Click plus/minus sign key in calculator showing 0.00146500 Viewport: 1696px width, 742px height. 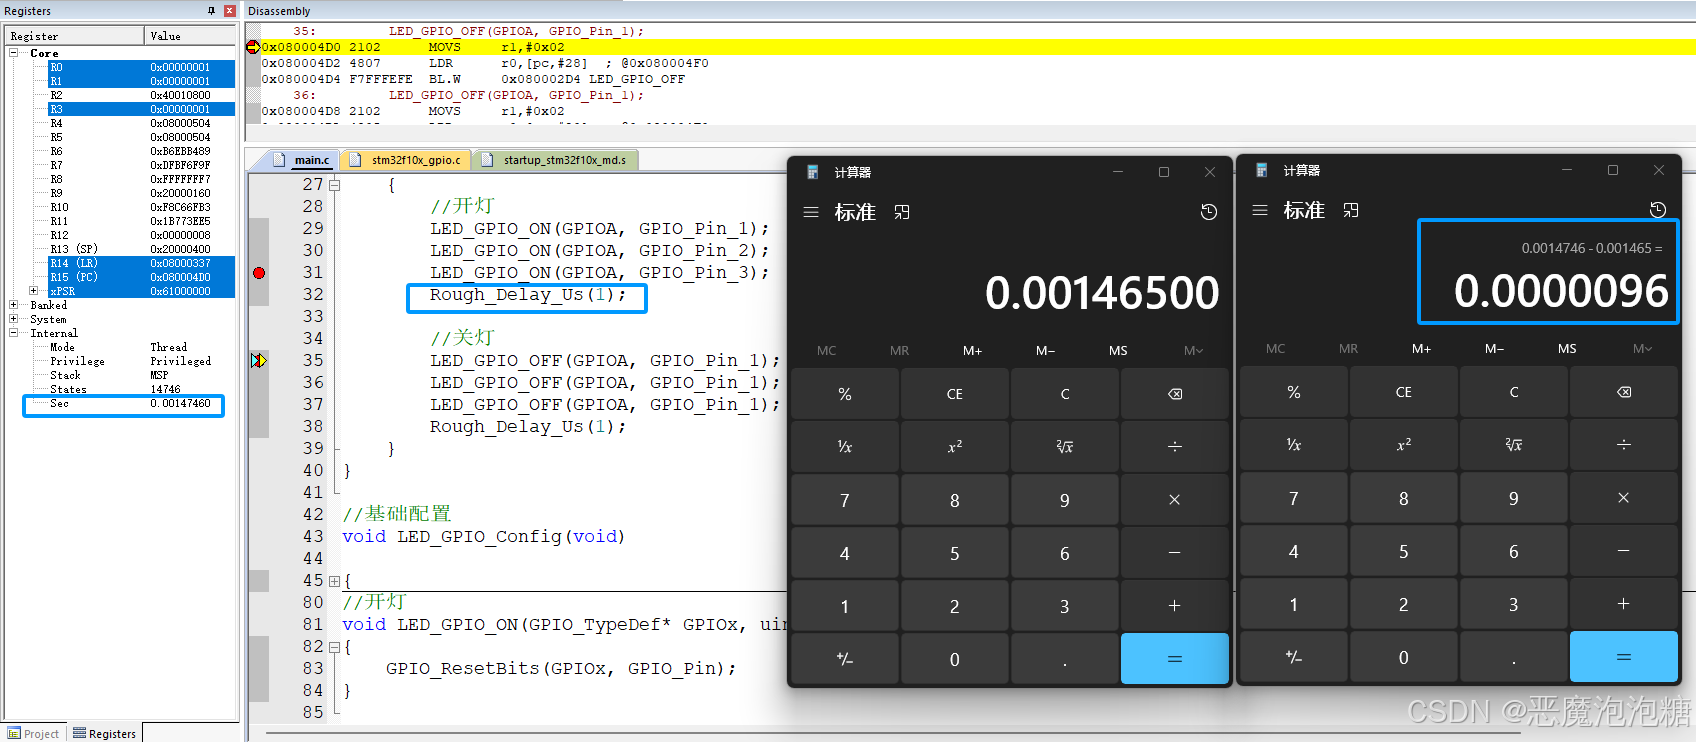coord(845,659)
